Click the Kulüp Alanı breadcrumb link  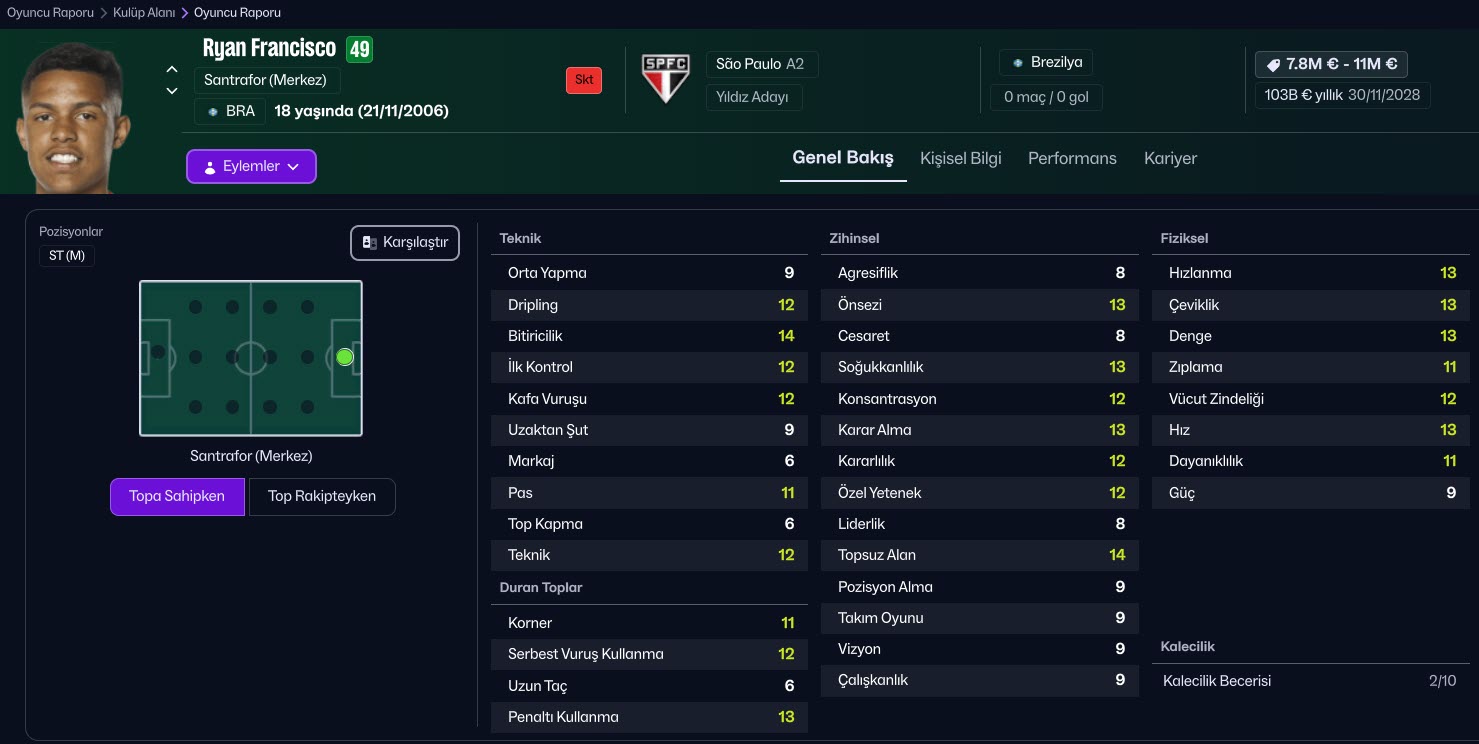coord(144,13)
